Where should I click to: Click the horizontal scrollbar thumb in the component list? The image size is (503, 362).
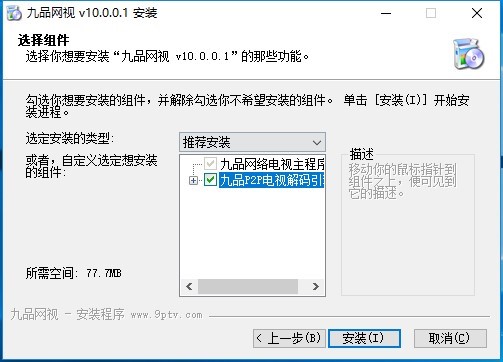[x=248, y=287]
